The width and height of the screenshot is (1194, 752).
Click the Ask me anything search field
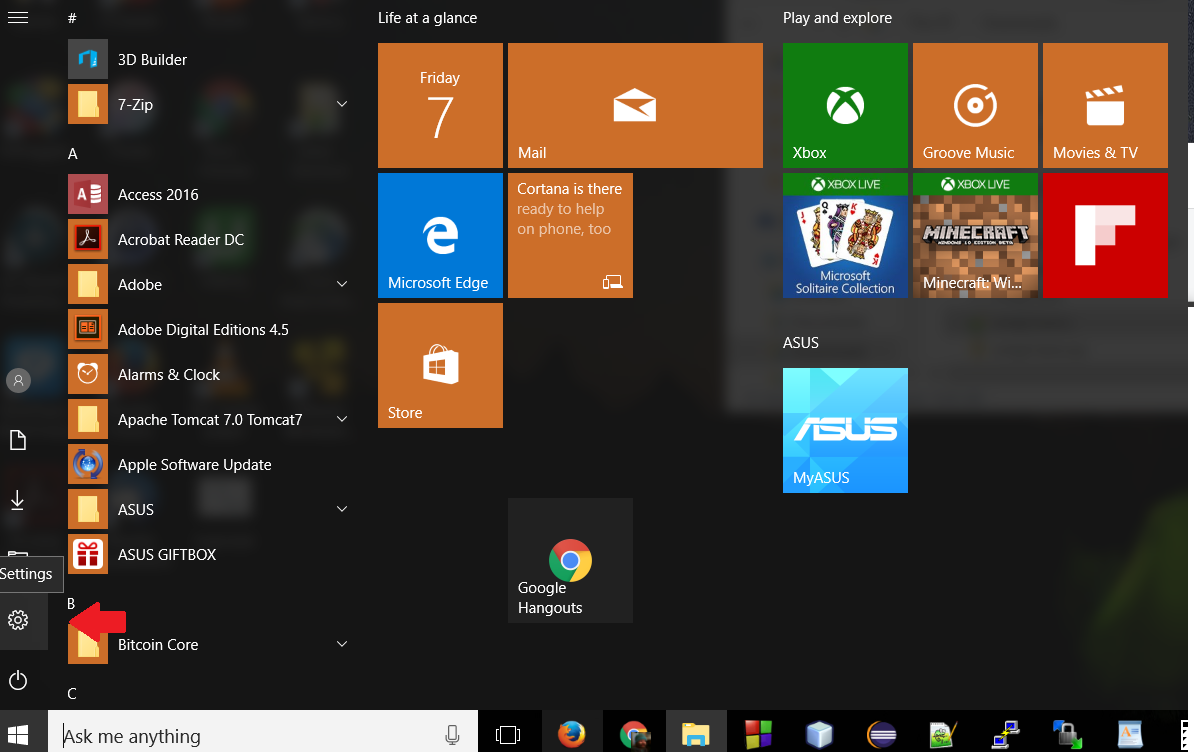(250, 736)
